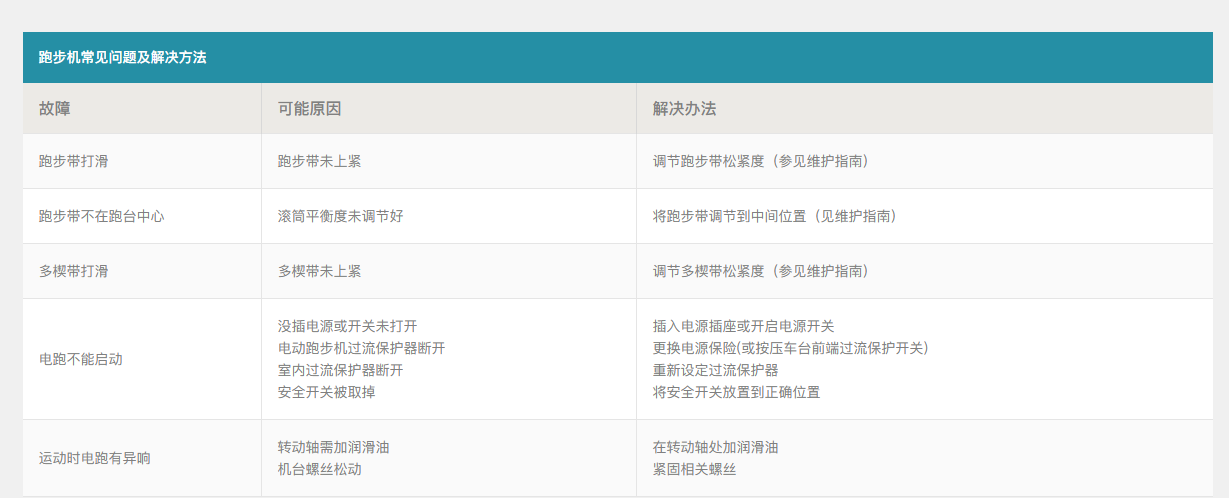Click the 跑步带未上紧 cause text
This screenshot has height=498, width=1229.
[319, 161]
